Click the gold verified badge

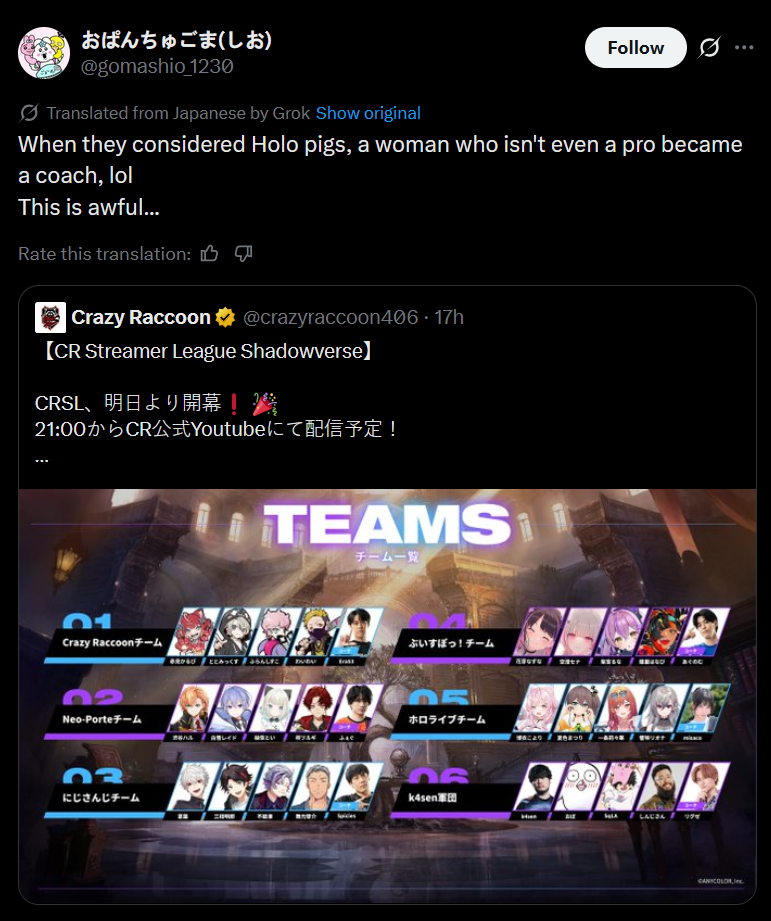[x=225, y=318]
